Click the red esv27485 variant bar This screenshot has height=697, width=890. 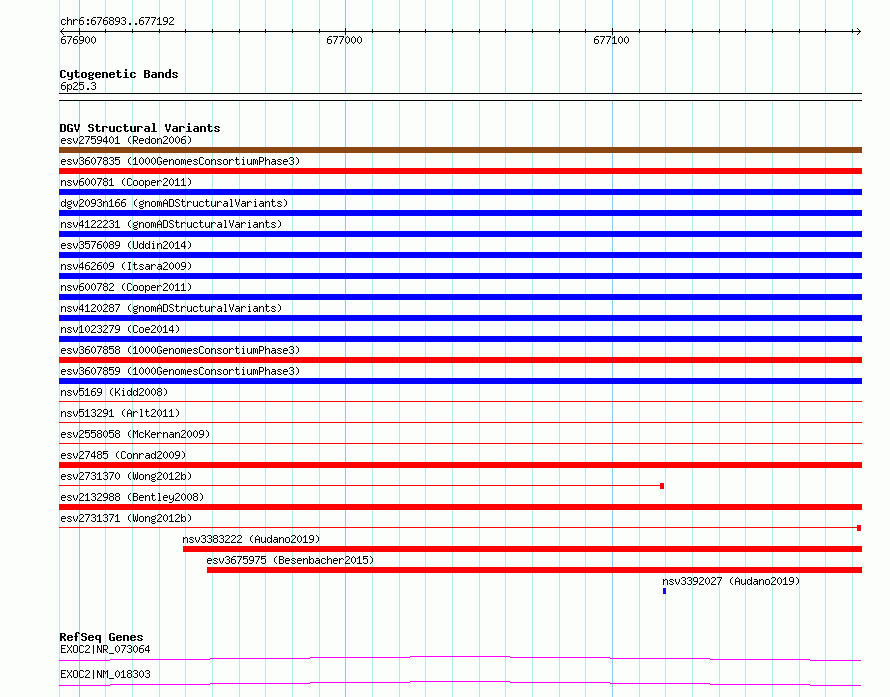tap(460, 465)
